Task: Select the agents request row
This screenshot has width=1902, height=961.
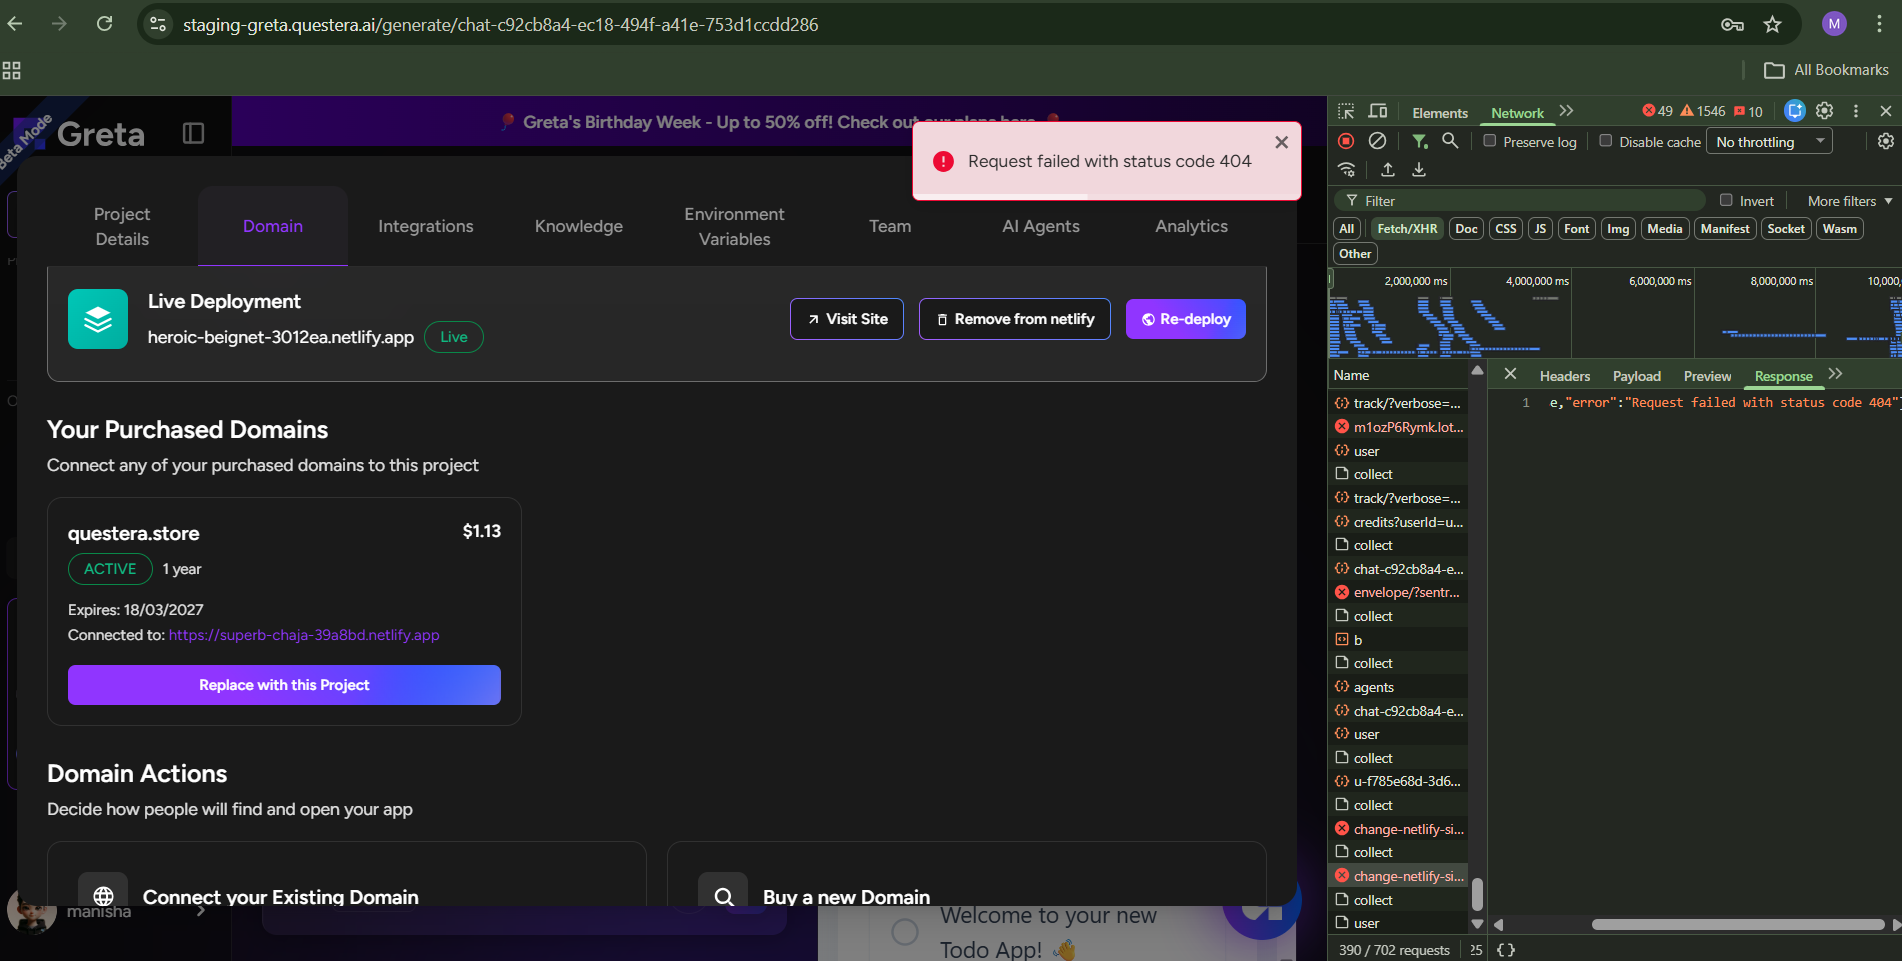Action: point(1399,687)
